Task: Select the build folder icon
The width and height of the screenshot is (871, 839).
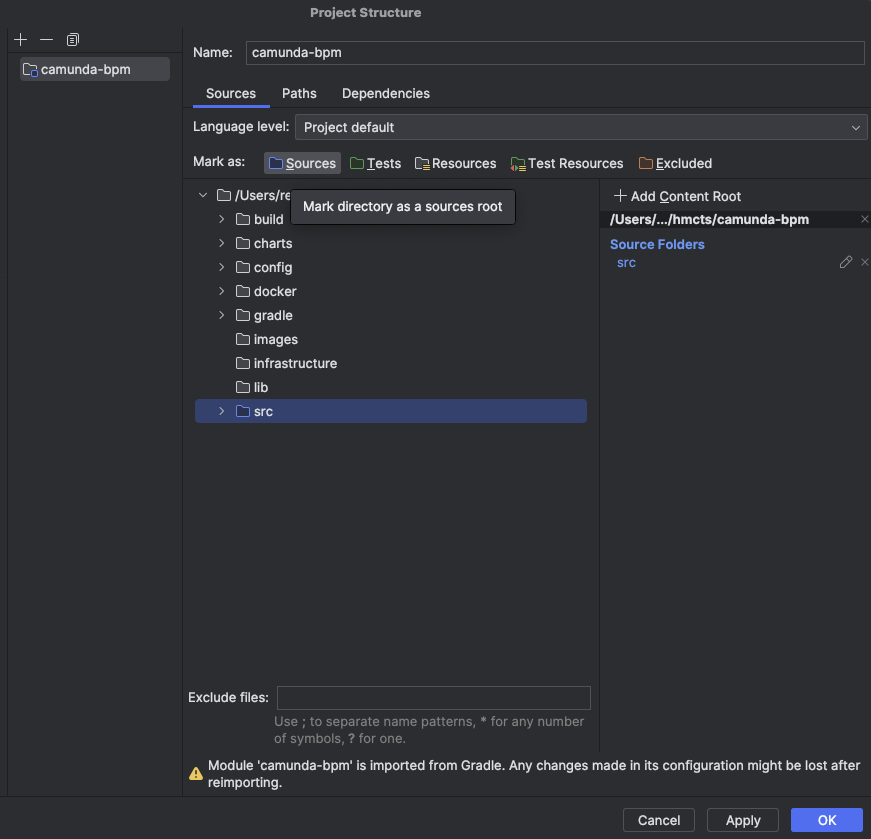Action: pyautogui.click(x=243, y=219)
